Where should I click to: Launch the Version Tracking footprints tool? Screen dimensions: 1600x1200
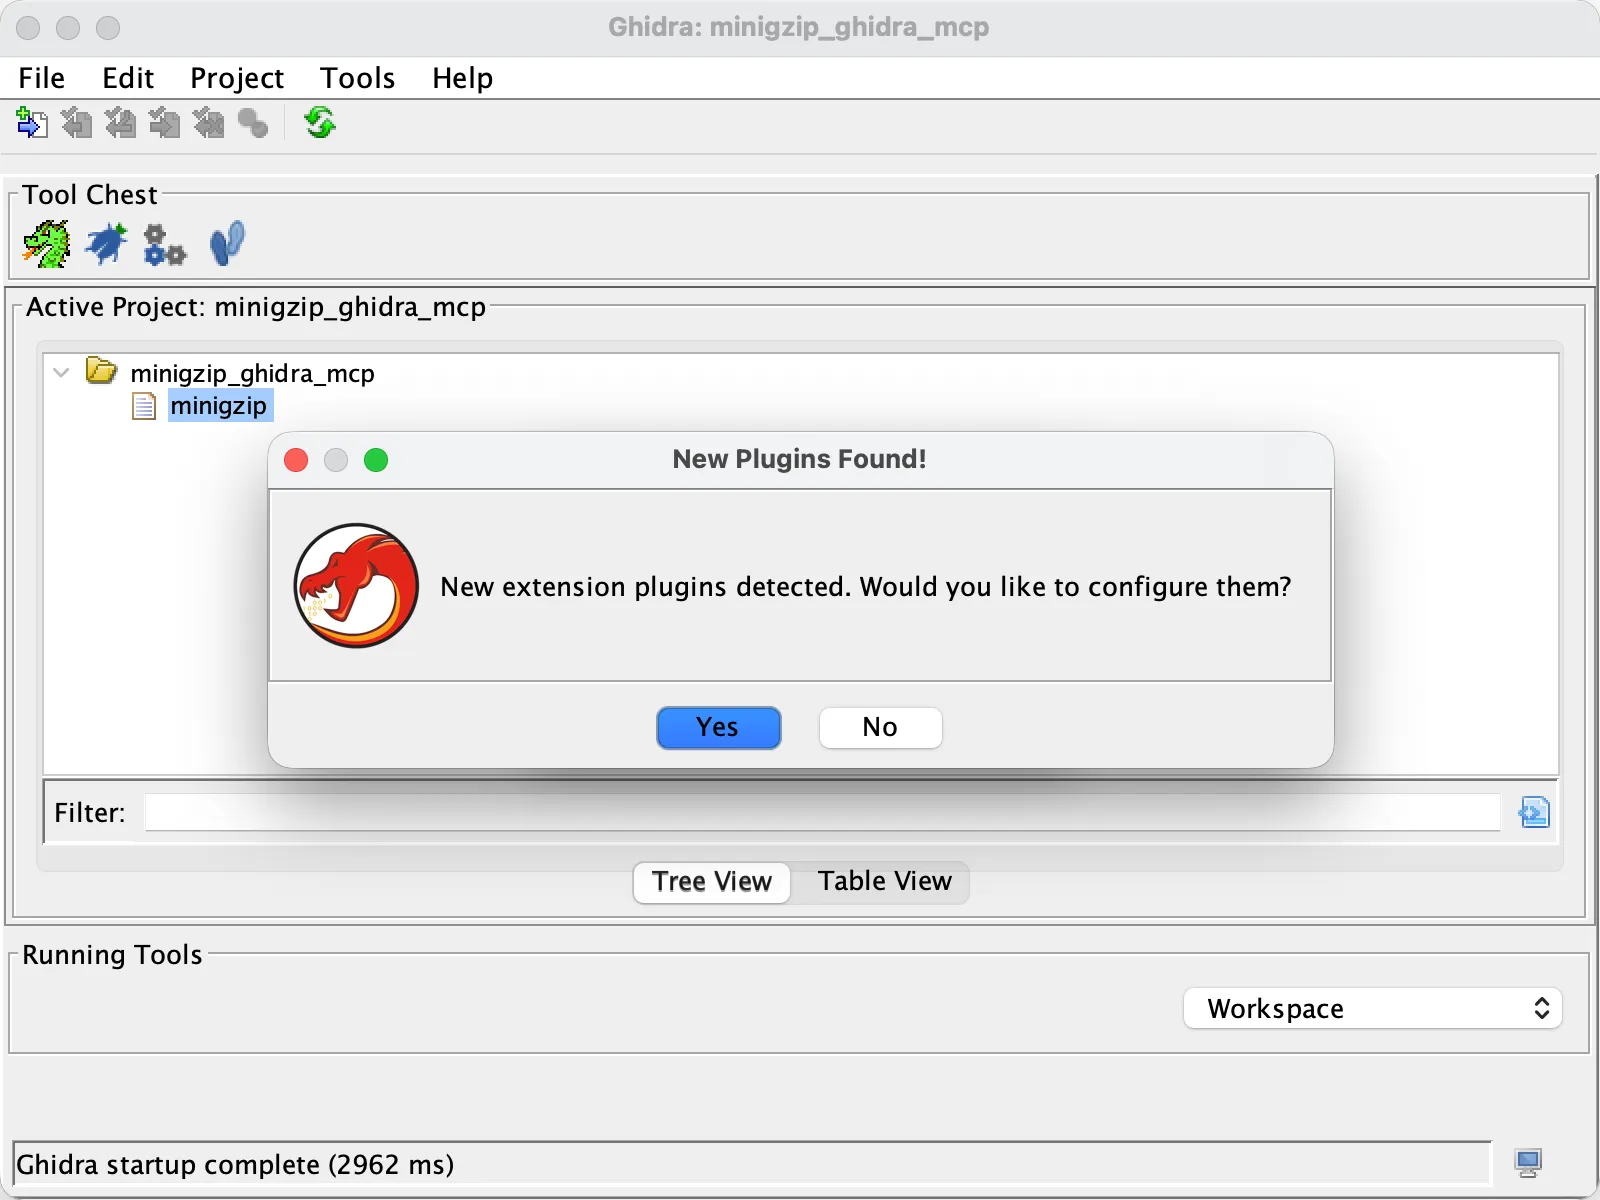[x=227, y=244]
